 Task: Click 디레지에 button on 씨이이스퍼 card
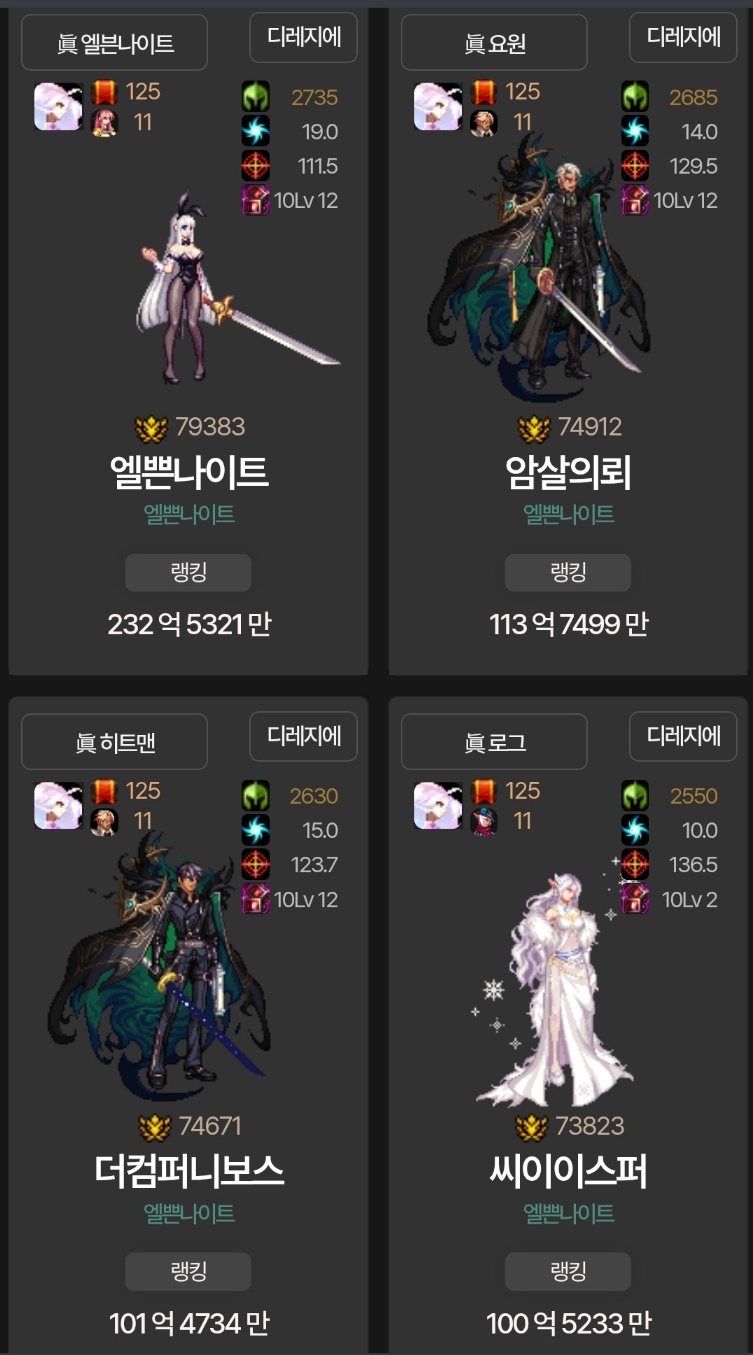tap(684, 736)
